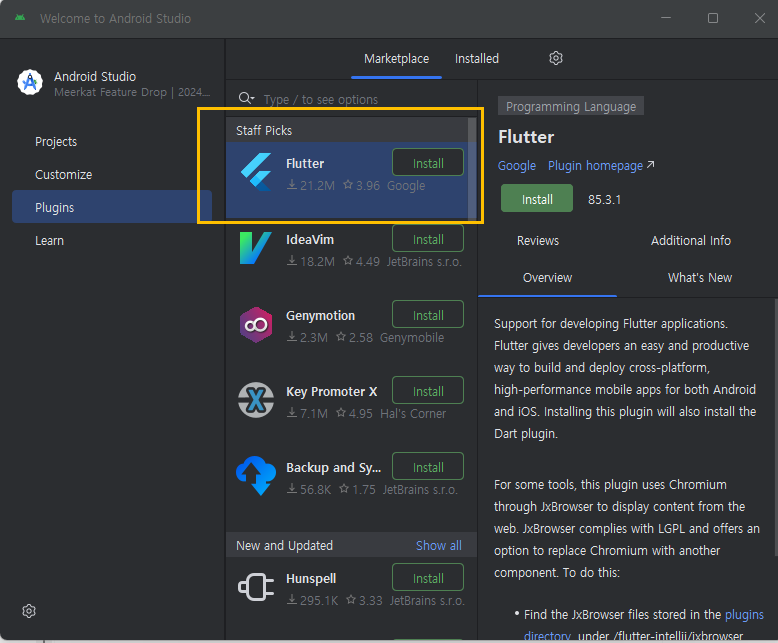Click Flutter's 3.96 star rating

(362, 186)
